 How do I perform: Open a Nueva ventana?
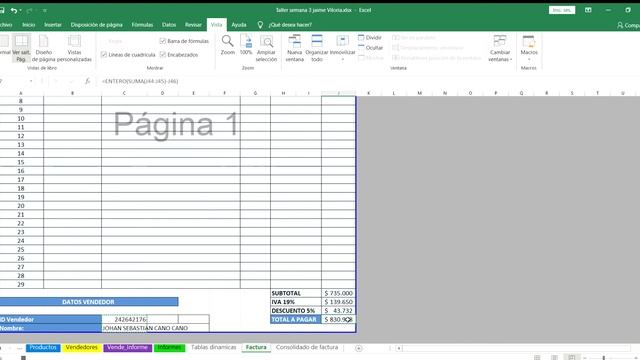click(294, 48)
